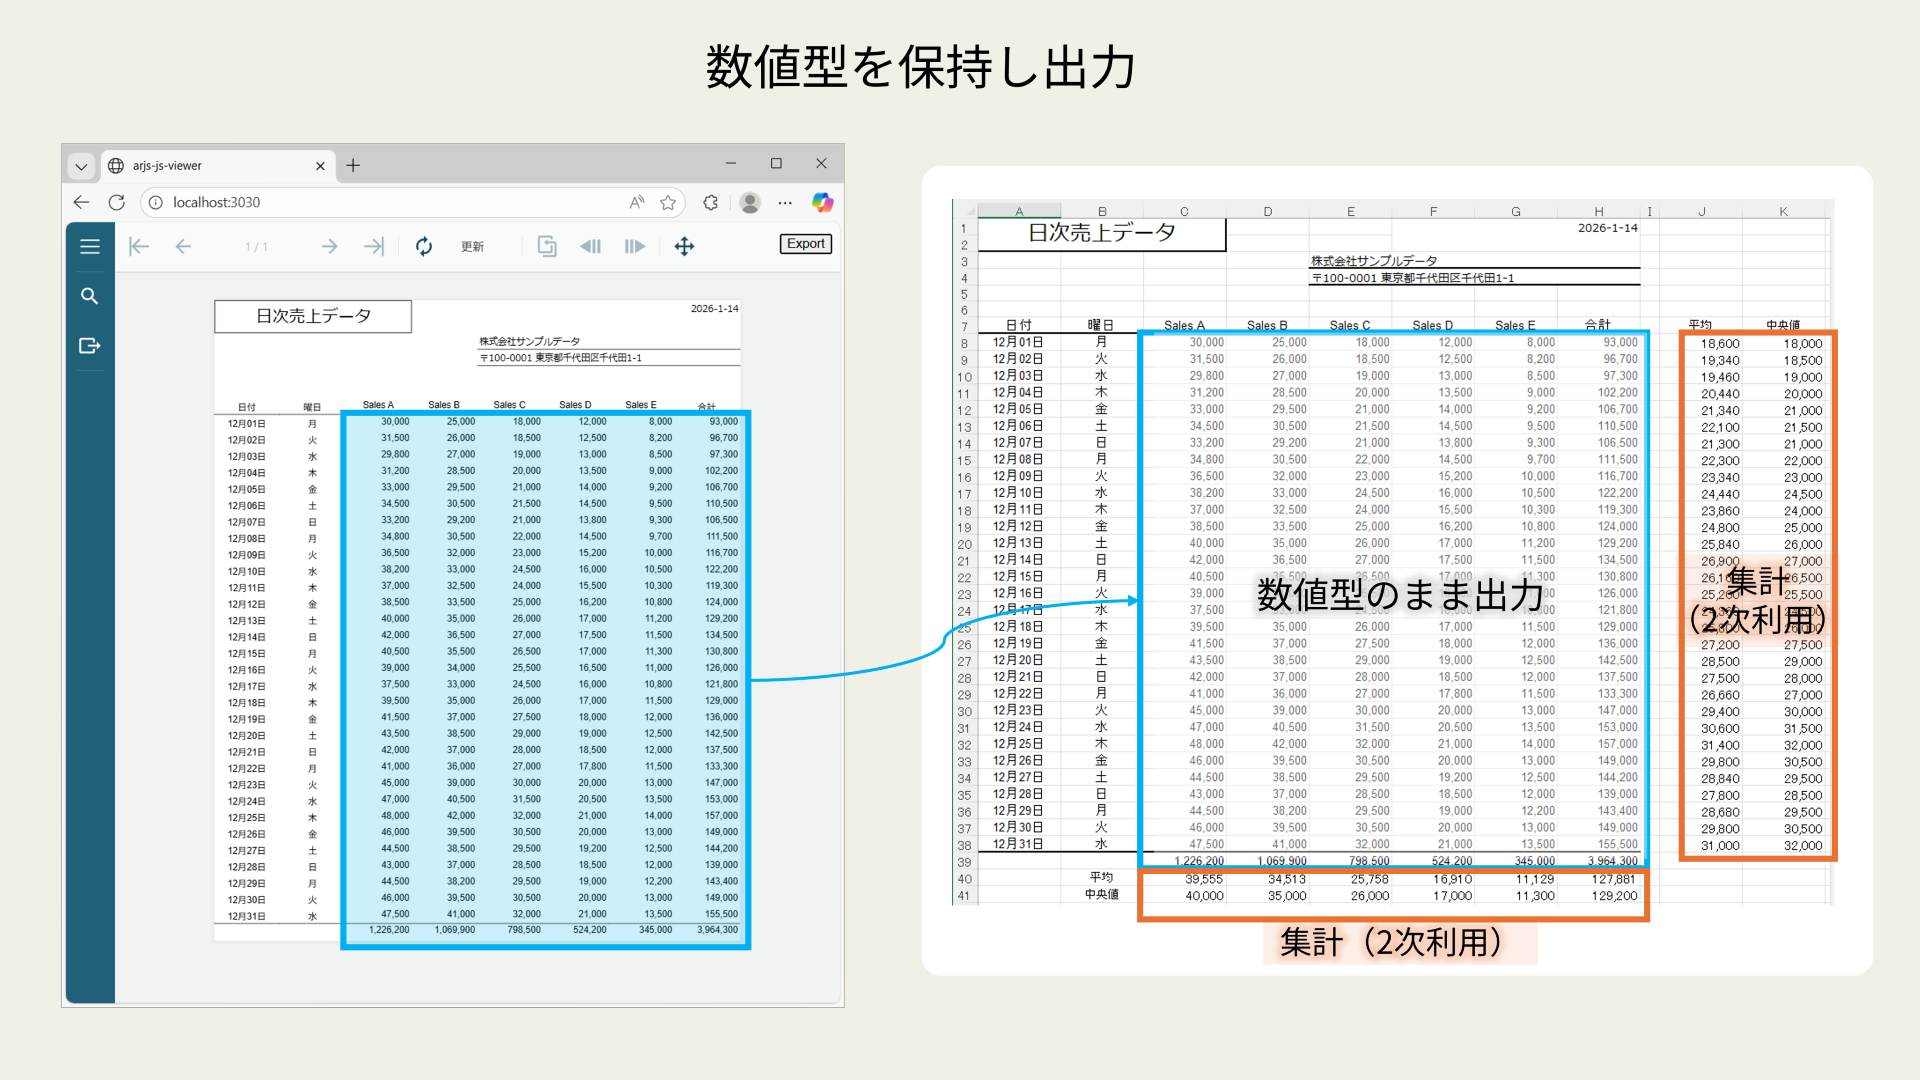Click the move/pan mode icon

click(684, 246)
